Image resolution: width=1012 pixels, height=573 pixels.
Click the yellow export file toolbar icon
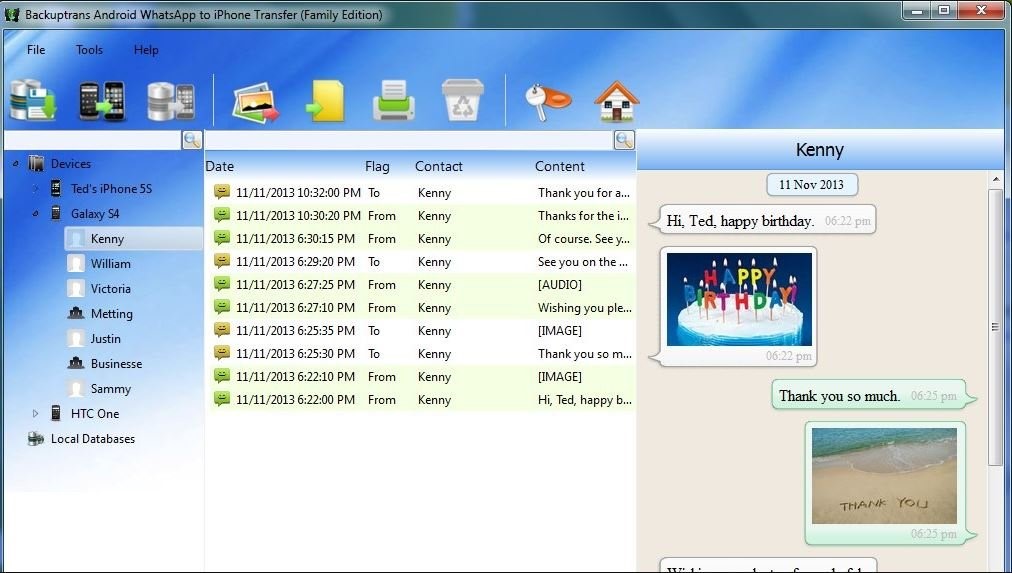pyautogui.click(x=325, y=101)
